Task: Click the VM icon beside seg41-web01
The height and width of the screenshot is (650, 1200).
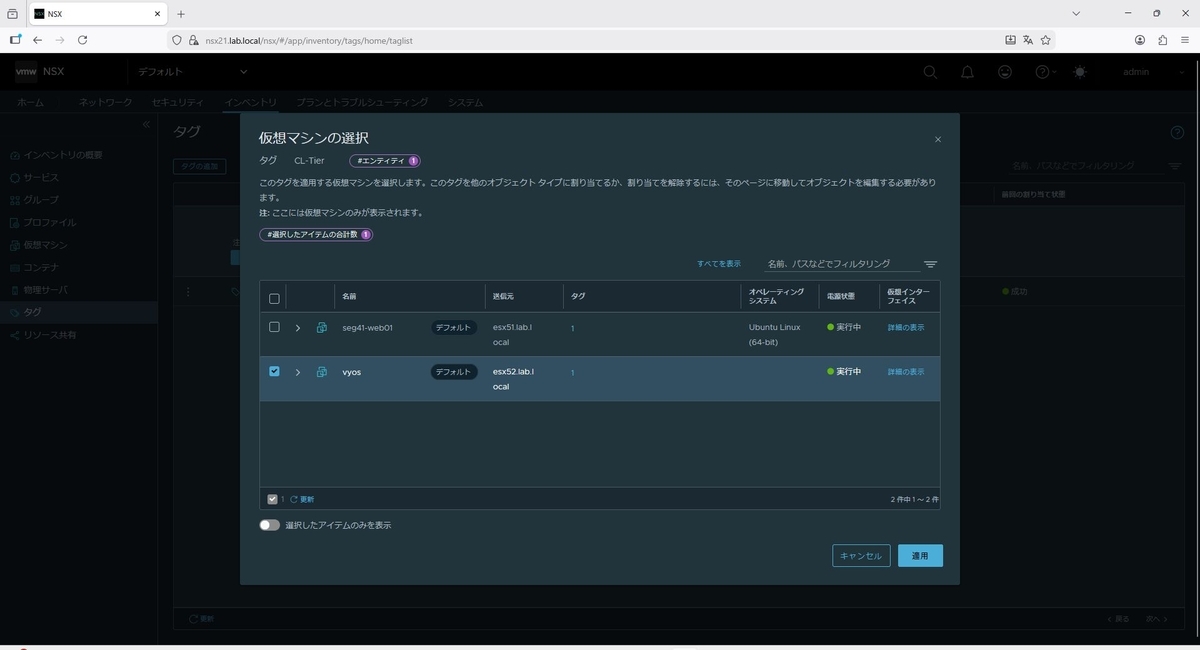Action: coord(322,328)
